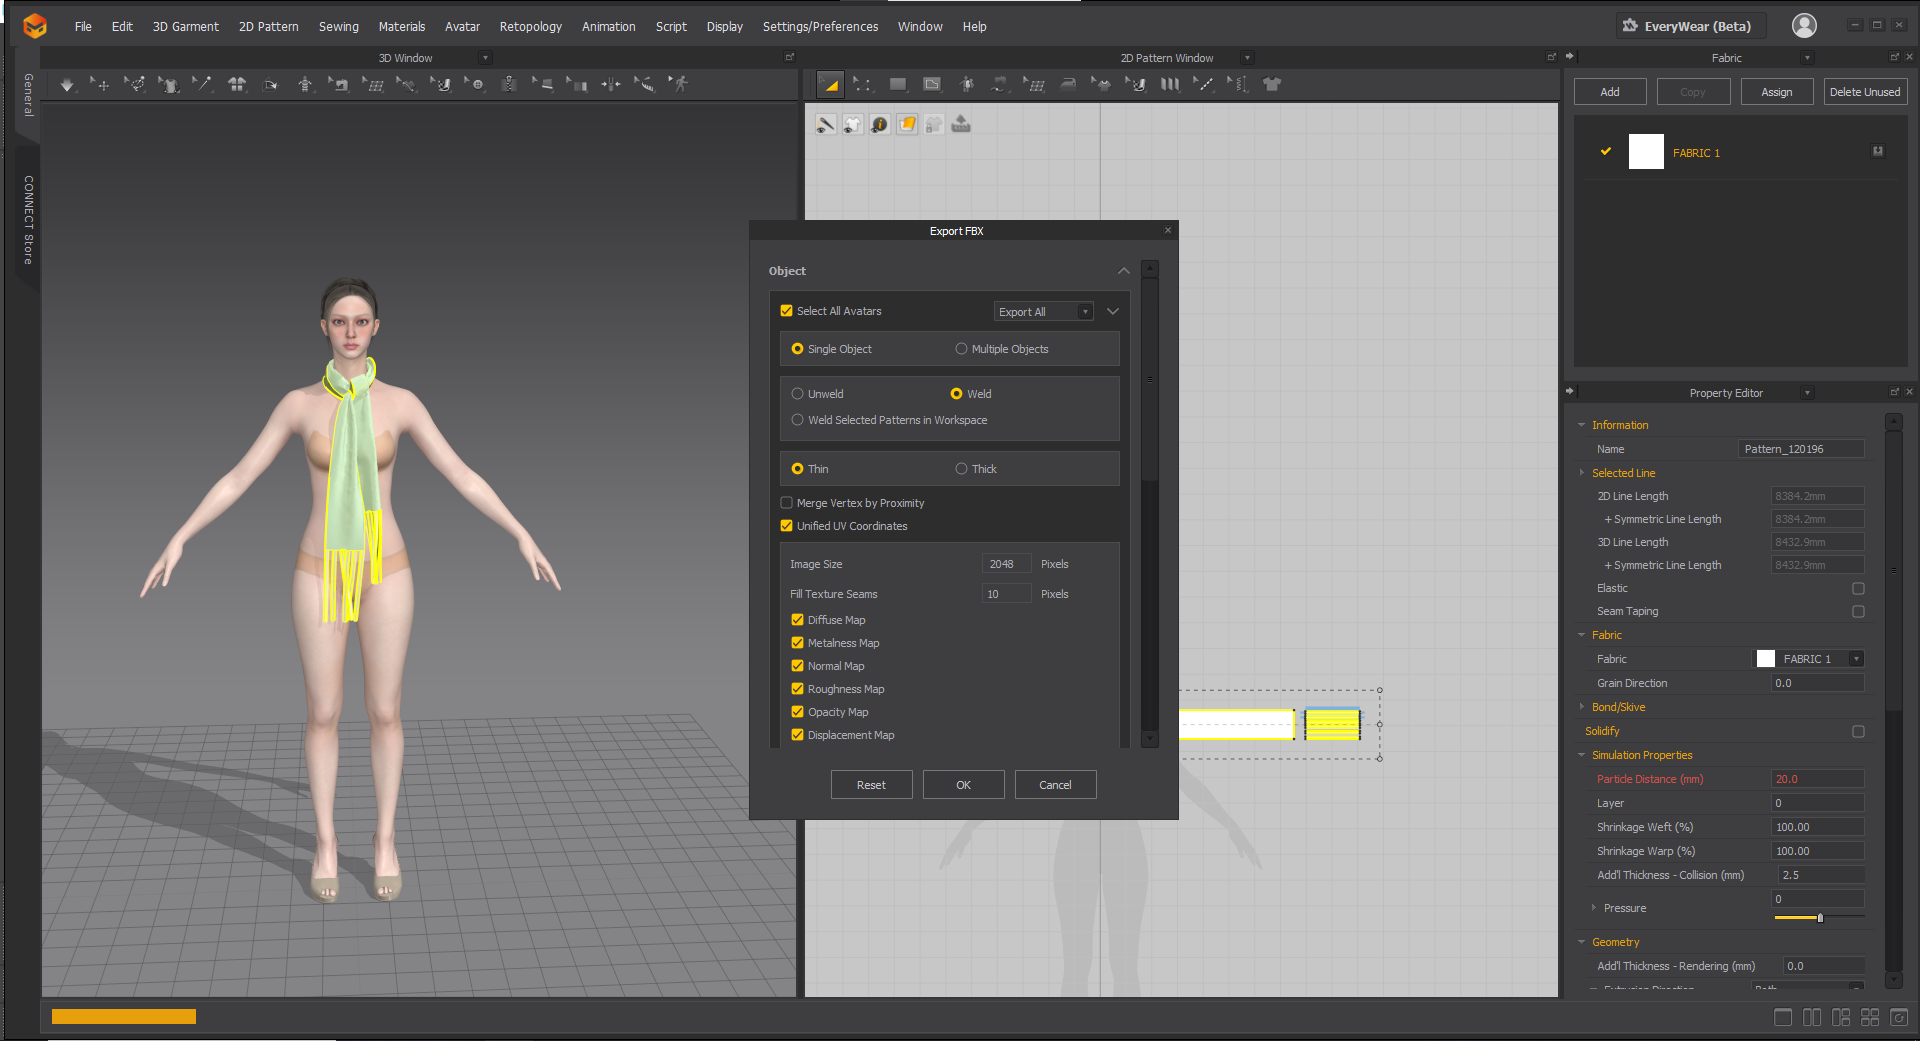Uncheck the Normal Map checkbox
The height and width of the screenshot is (1041, 1920).
pyautogui.click(x=797, y=666)
